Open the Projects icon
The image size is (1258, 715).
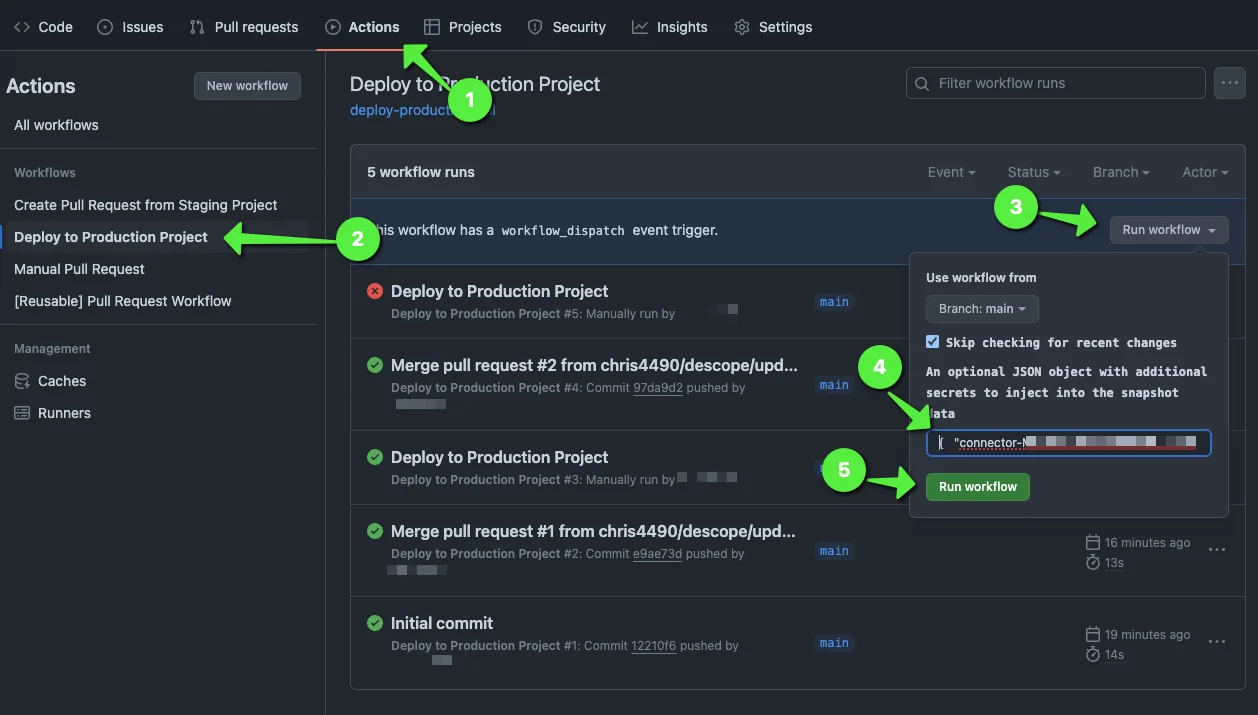(x=432, y=27)
